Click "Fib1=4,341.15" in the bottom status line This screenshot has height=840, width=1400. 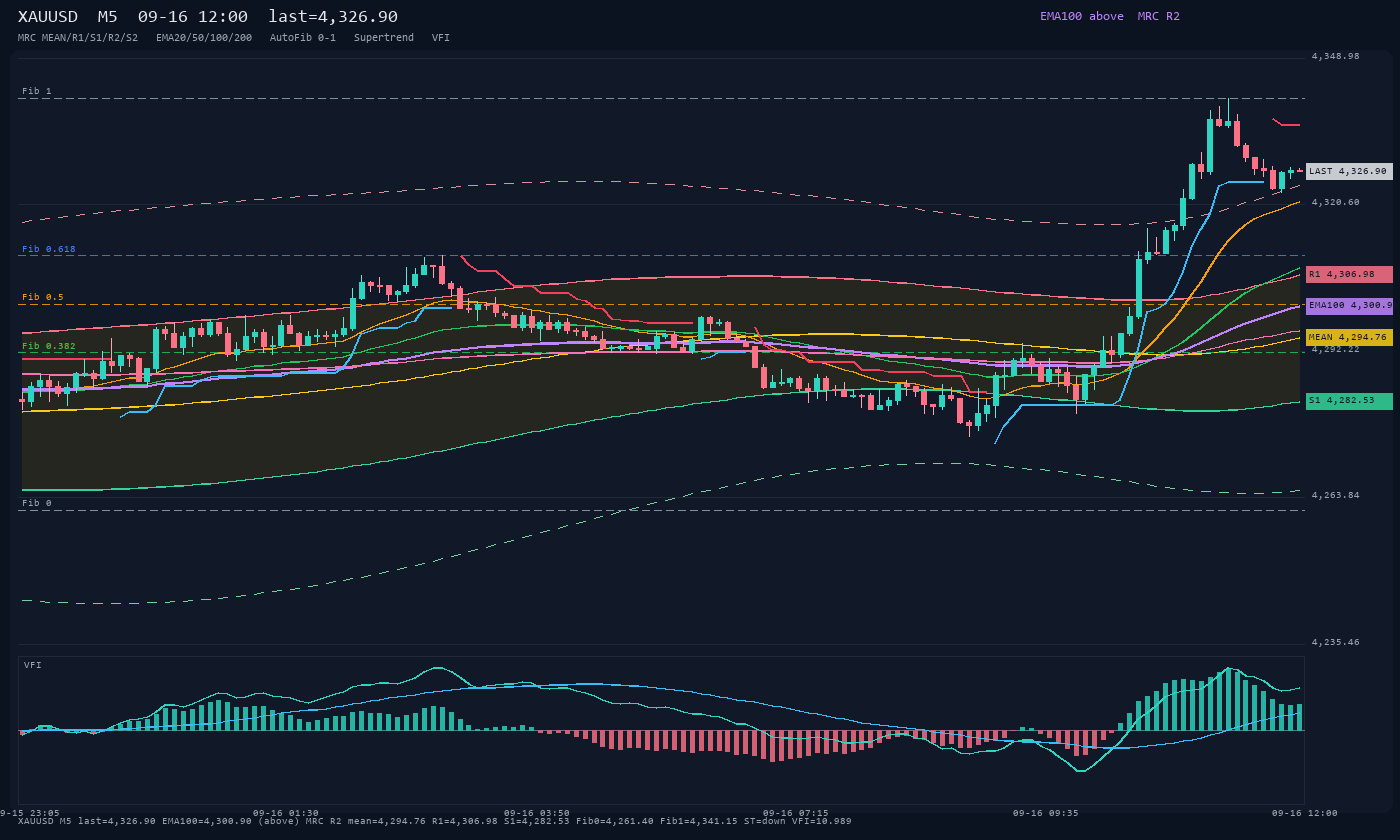click(x=699, y=821)
